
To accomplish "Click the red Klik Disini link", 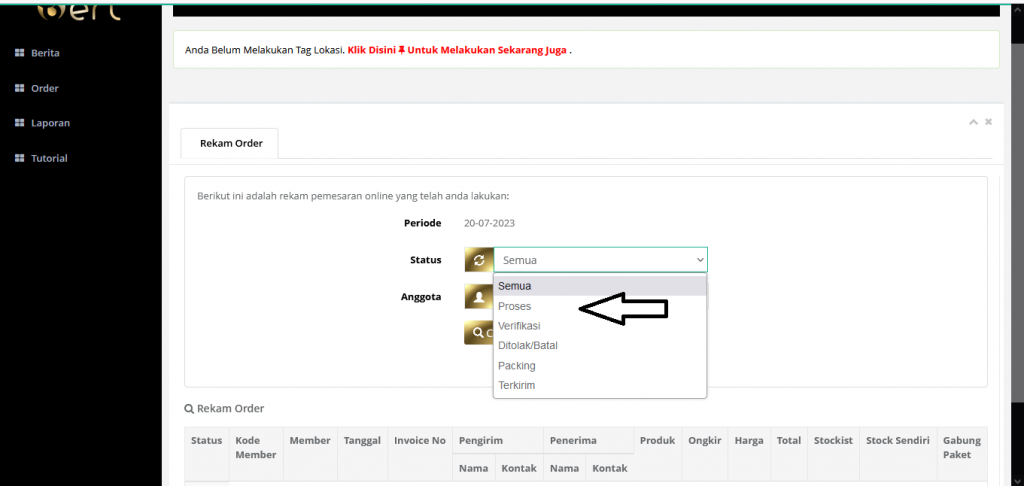I will (371, 49).
